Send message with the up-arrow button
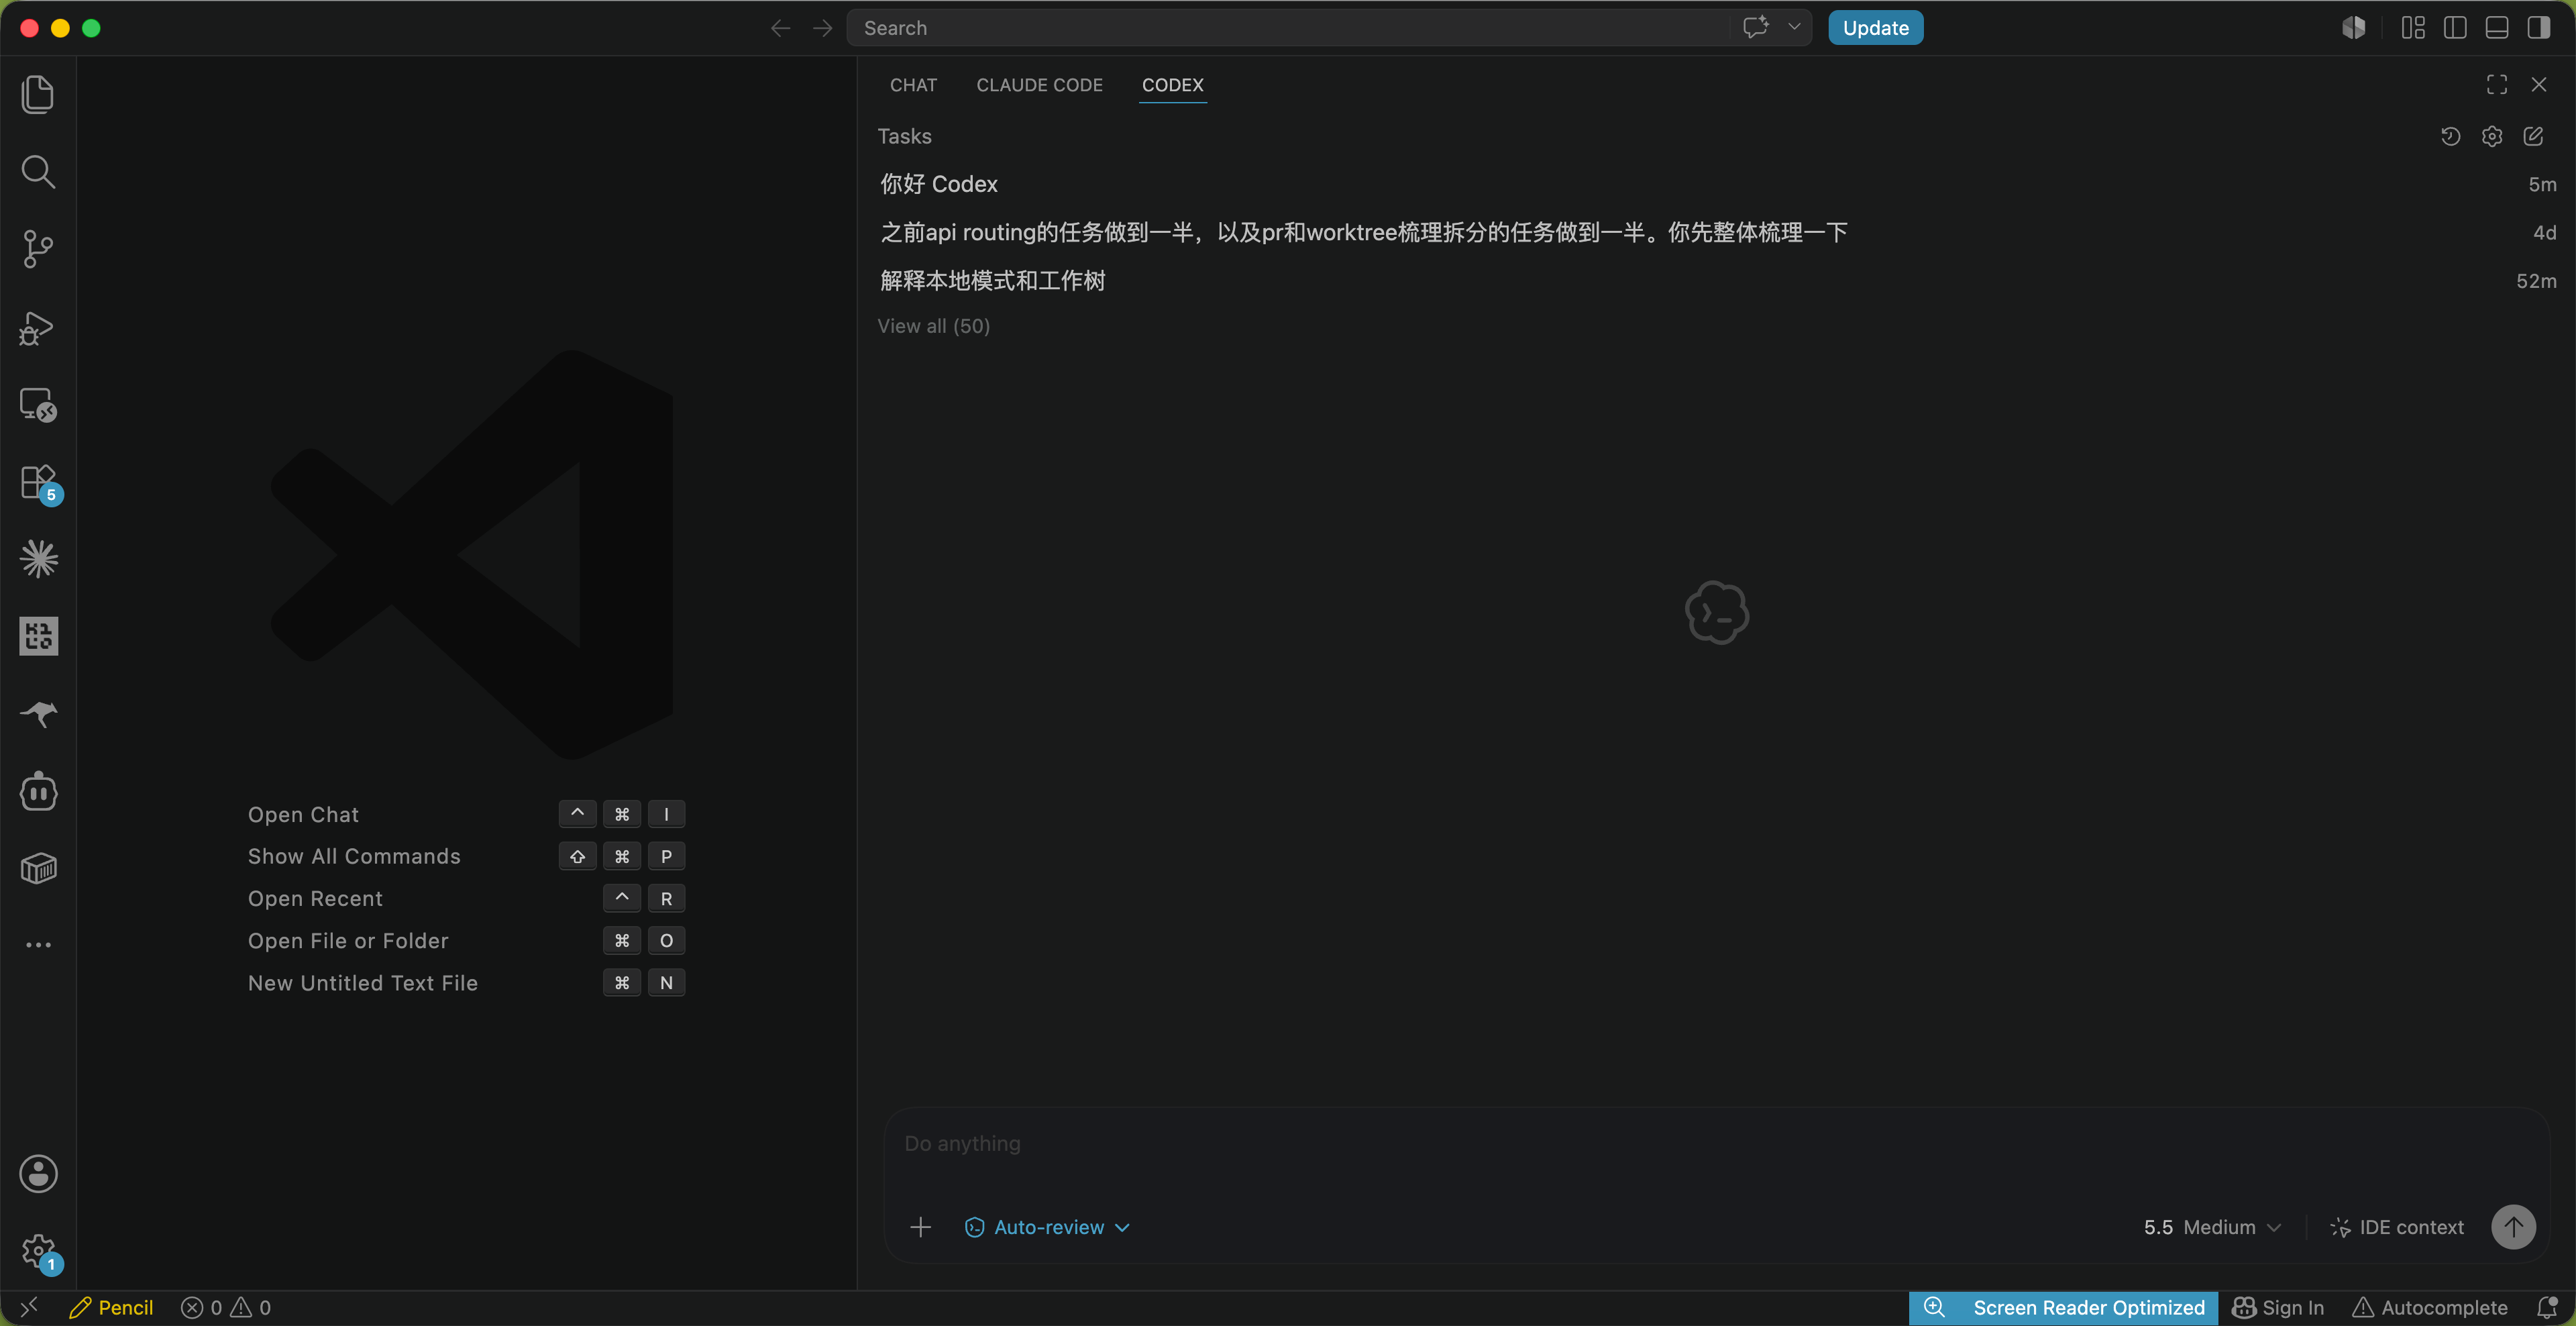 [x=2513, y=1227]
